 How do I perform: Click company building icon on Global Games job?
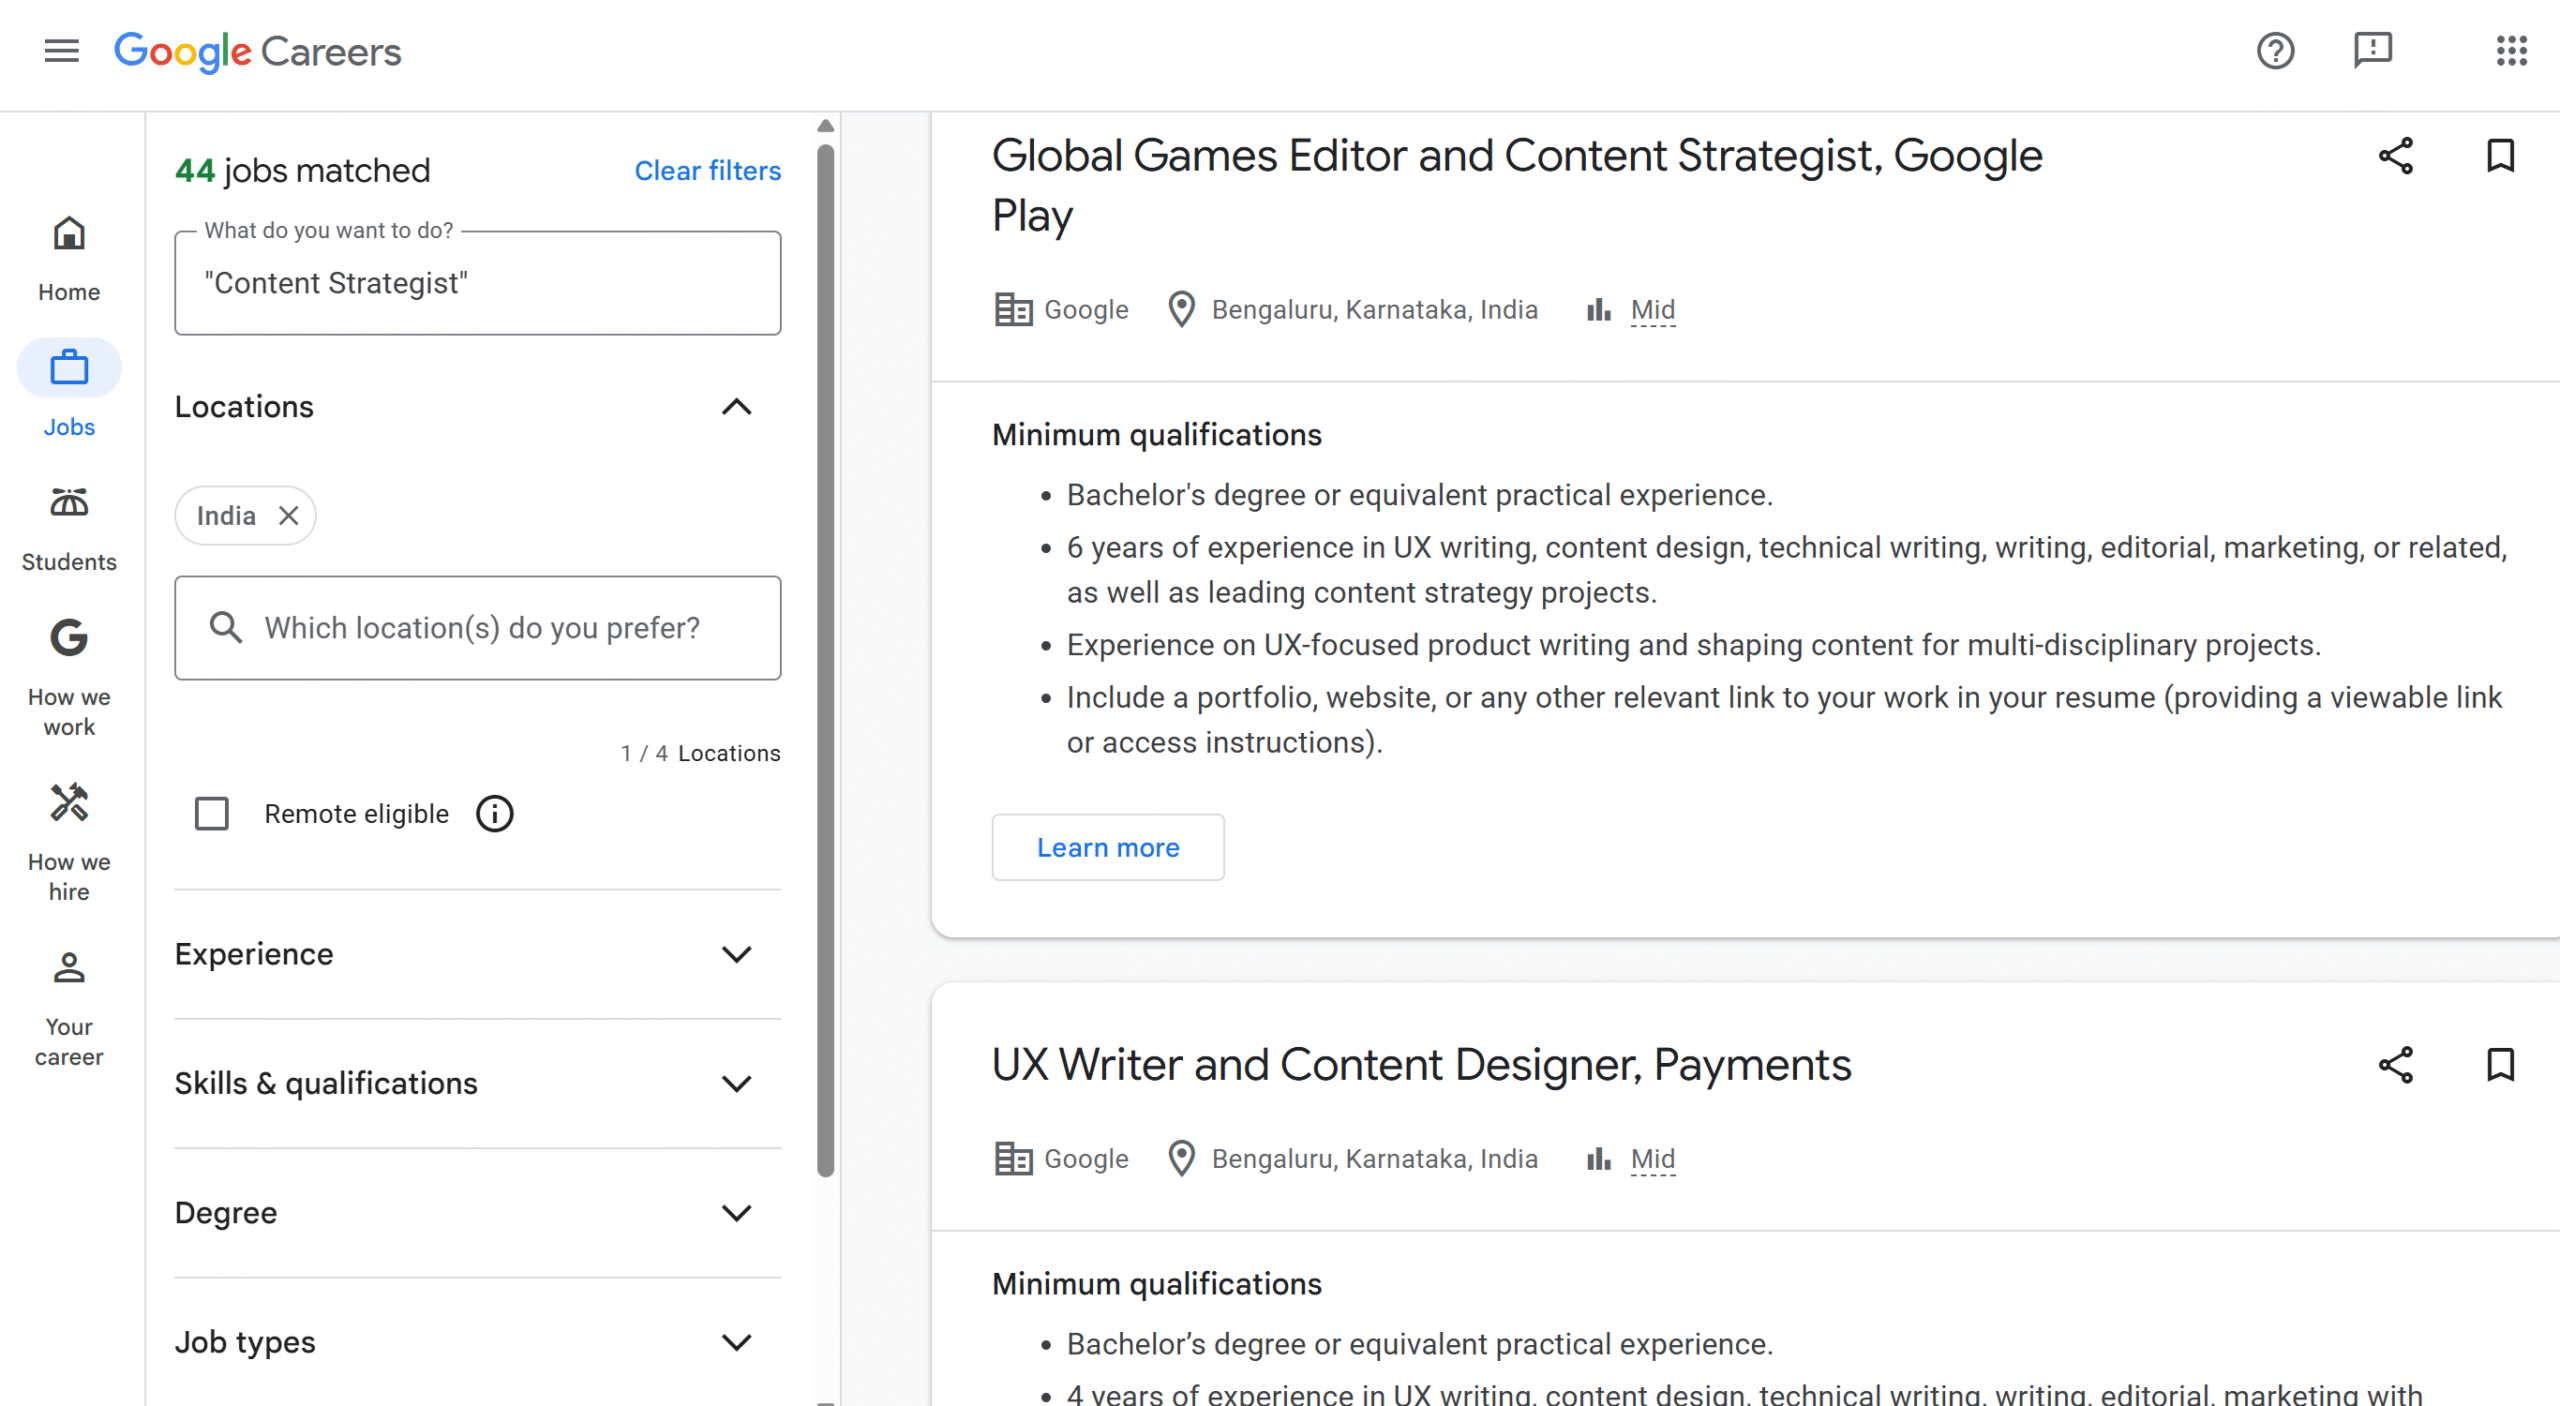[x=1013, y=309]
